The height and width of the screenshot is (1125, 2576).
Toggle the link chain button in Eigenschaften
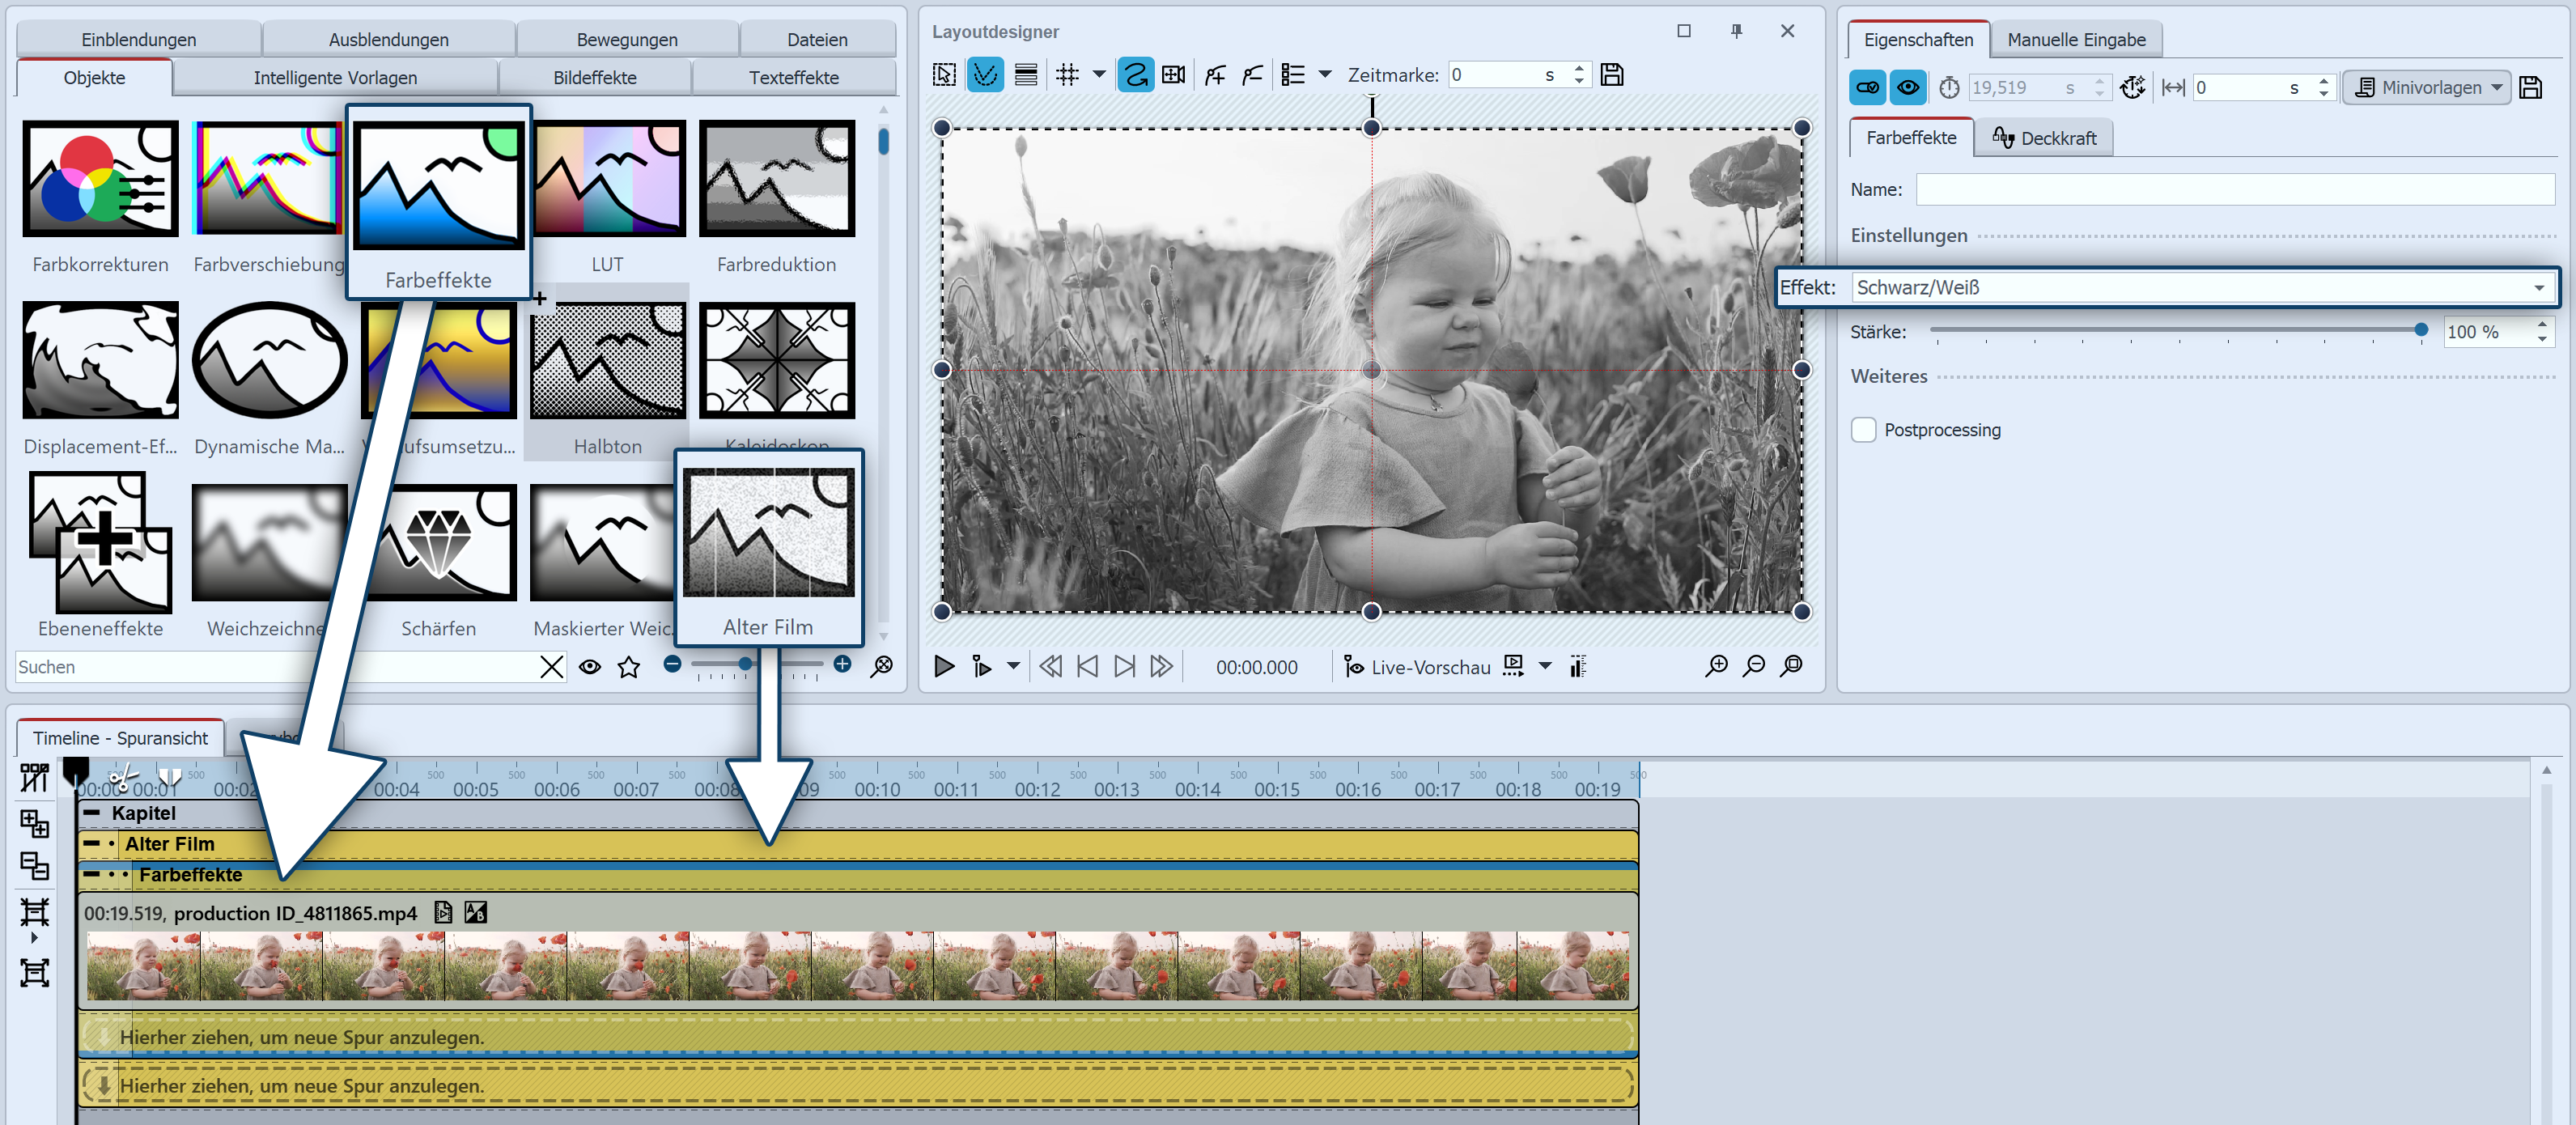coord(1867,88)
